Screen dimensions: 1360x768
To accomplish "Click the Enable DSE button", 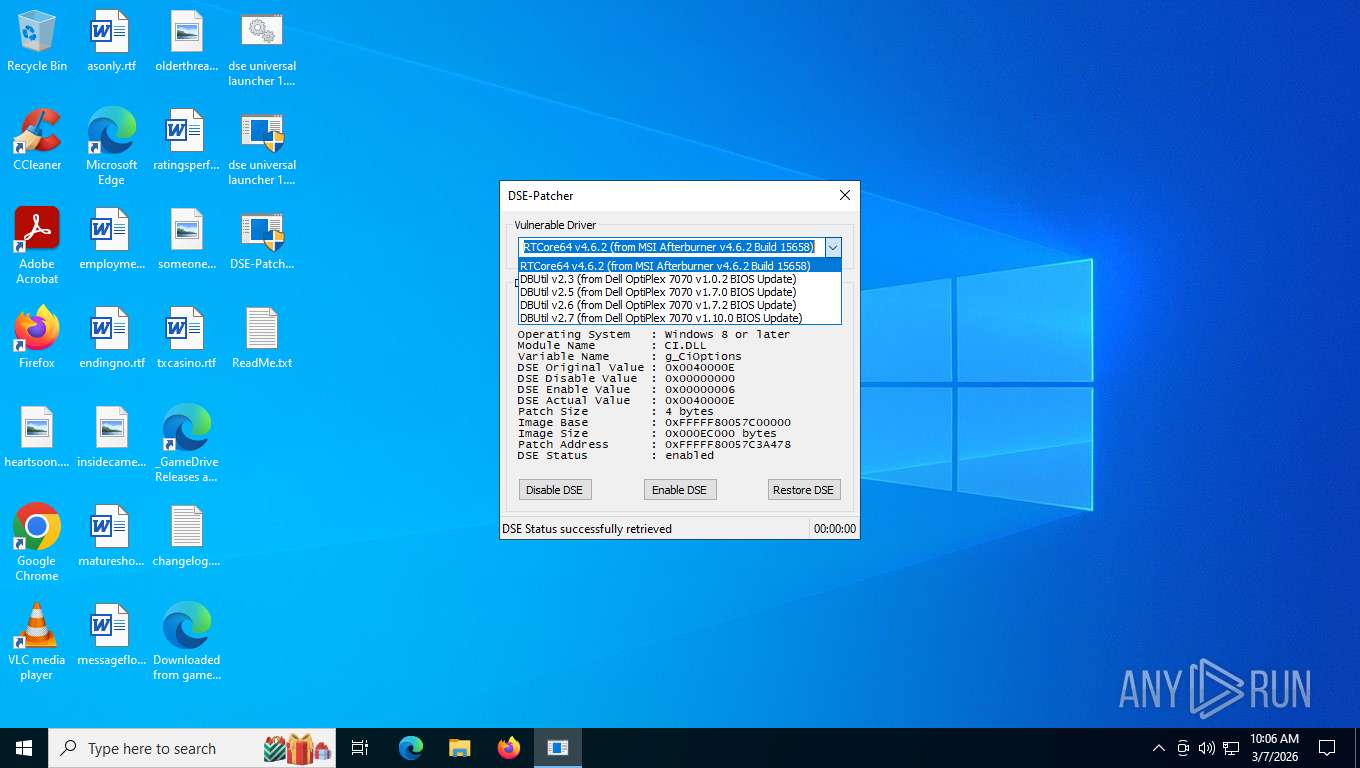I will click(680, 490).
